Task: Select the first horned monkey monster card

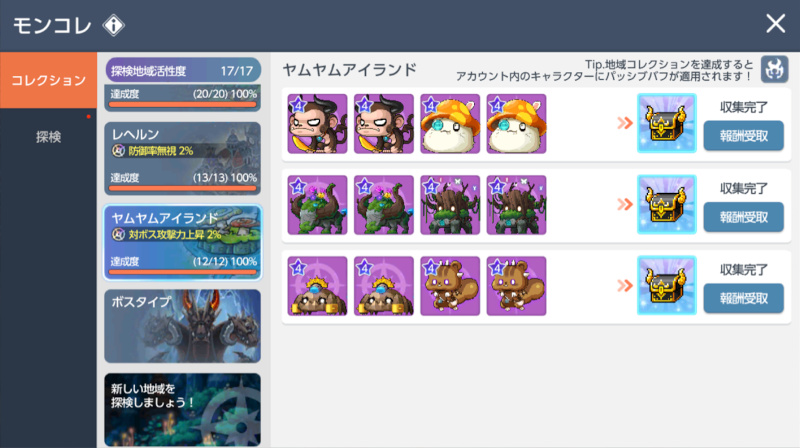Action: coord(317,123)
